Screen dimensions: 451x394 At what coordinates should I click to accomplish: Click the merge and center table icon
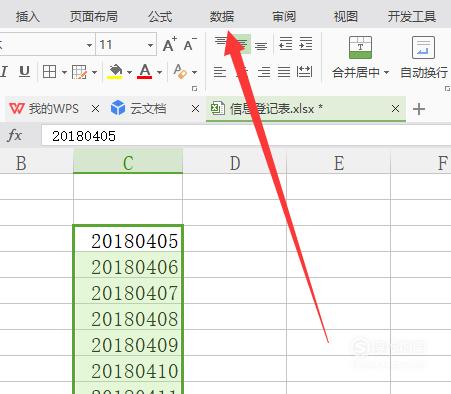pos(360,47)
